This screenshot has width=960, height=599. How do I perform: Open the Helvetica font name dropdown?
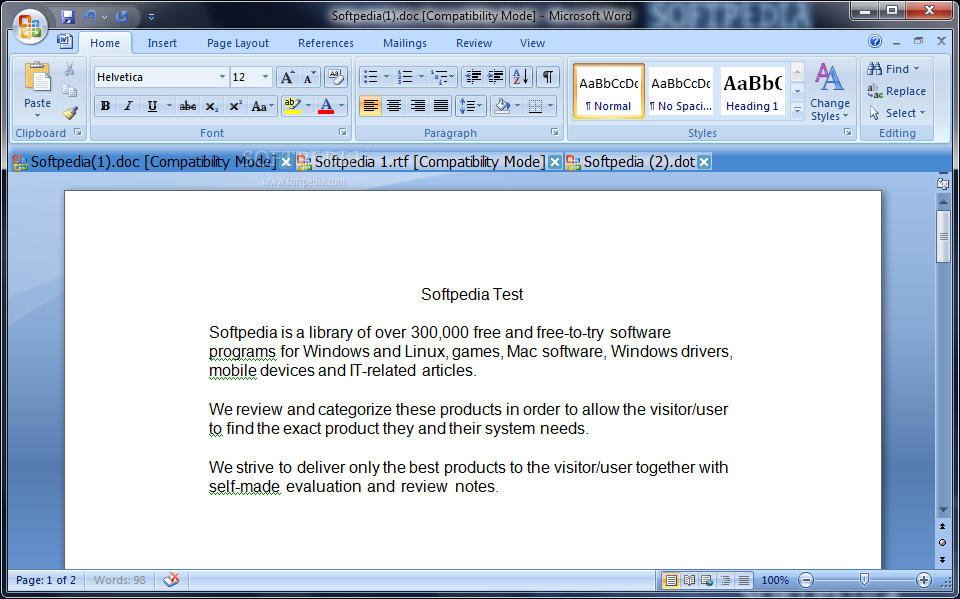click(x=222, y=77)
